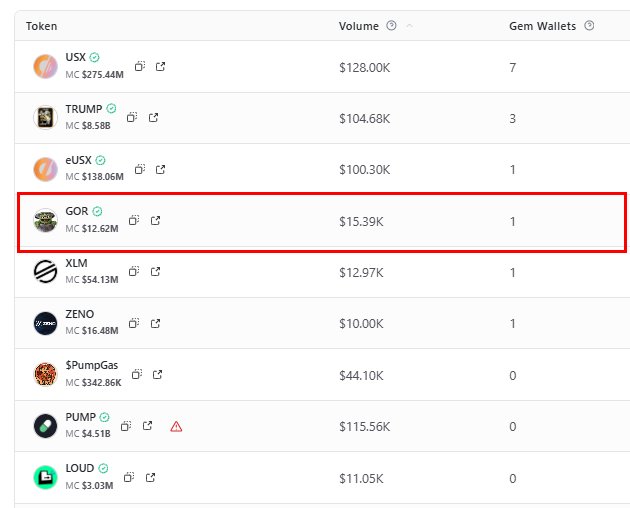The image size is (630, 508).
Task: Copy the USX token address
Action: click(140, 66)
